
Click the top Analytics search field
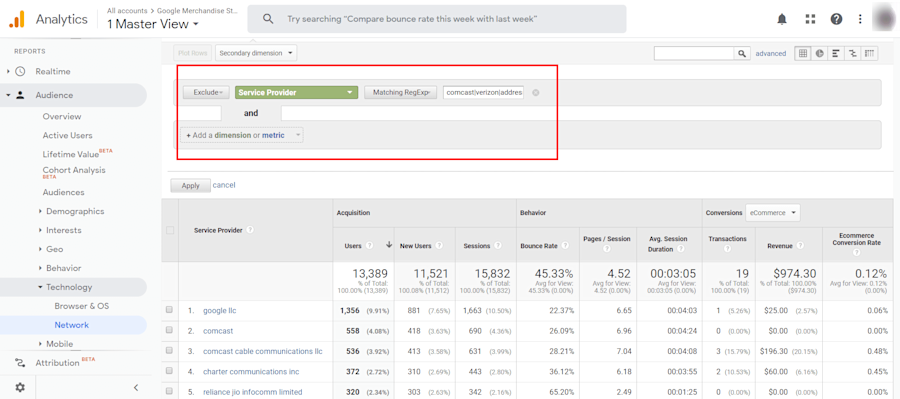(437, 19)
